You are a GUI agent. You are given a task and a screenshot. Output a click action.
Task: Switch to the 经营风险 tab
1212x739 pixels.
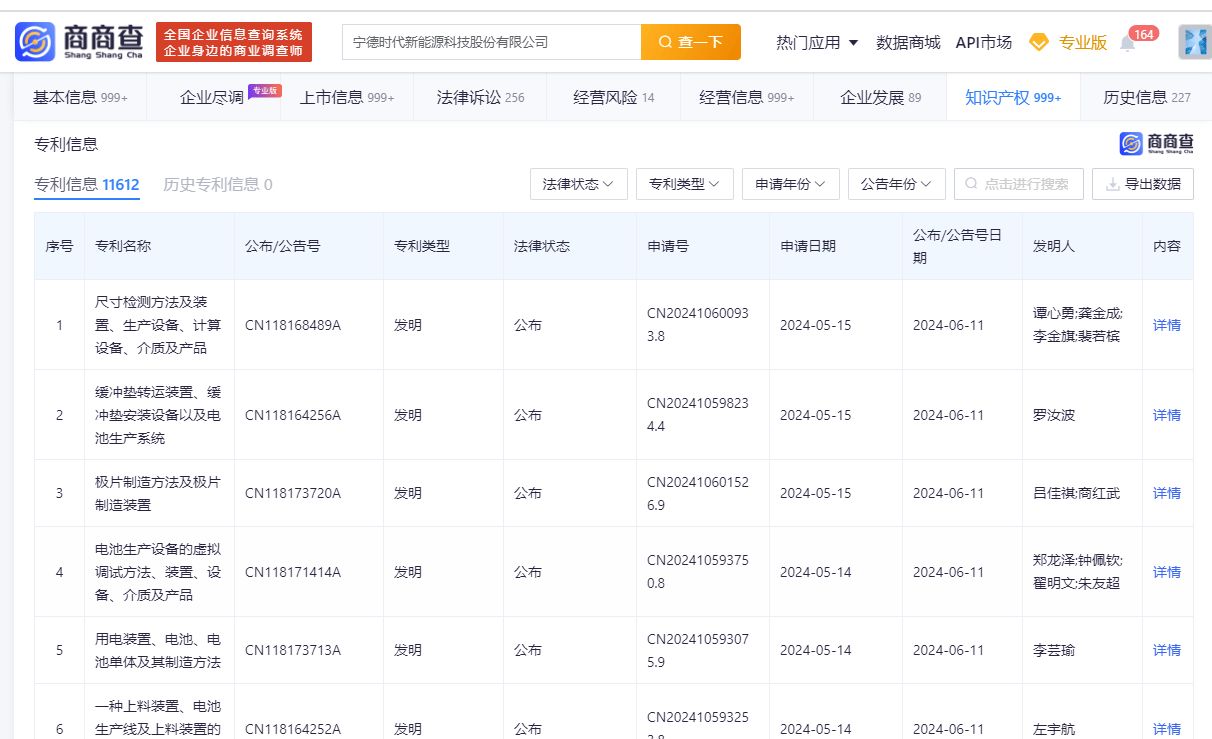pos(614,97)
